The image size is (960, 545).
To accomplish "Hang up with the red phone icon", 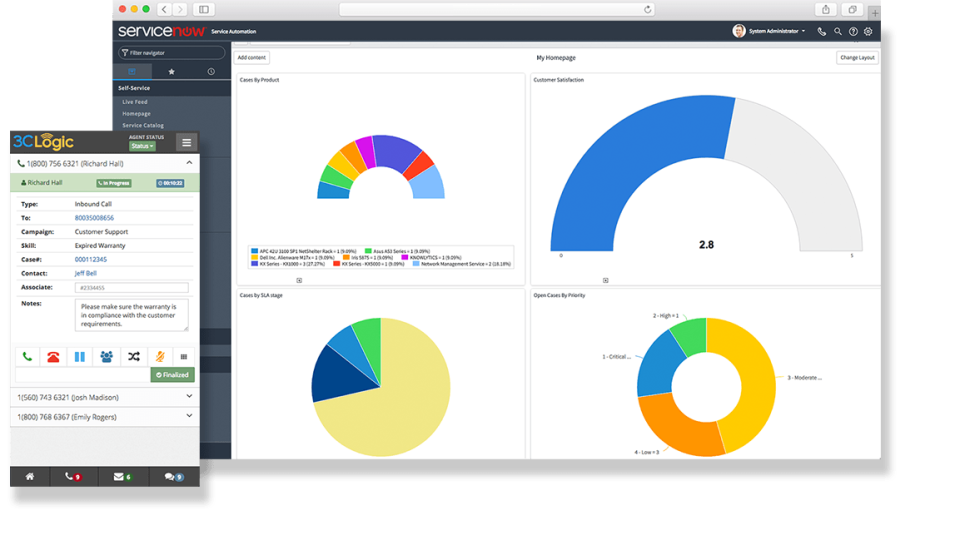I will 53,356.
